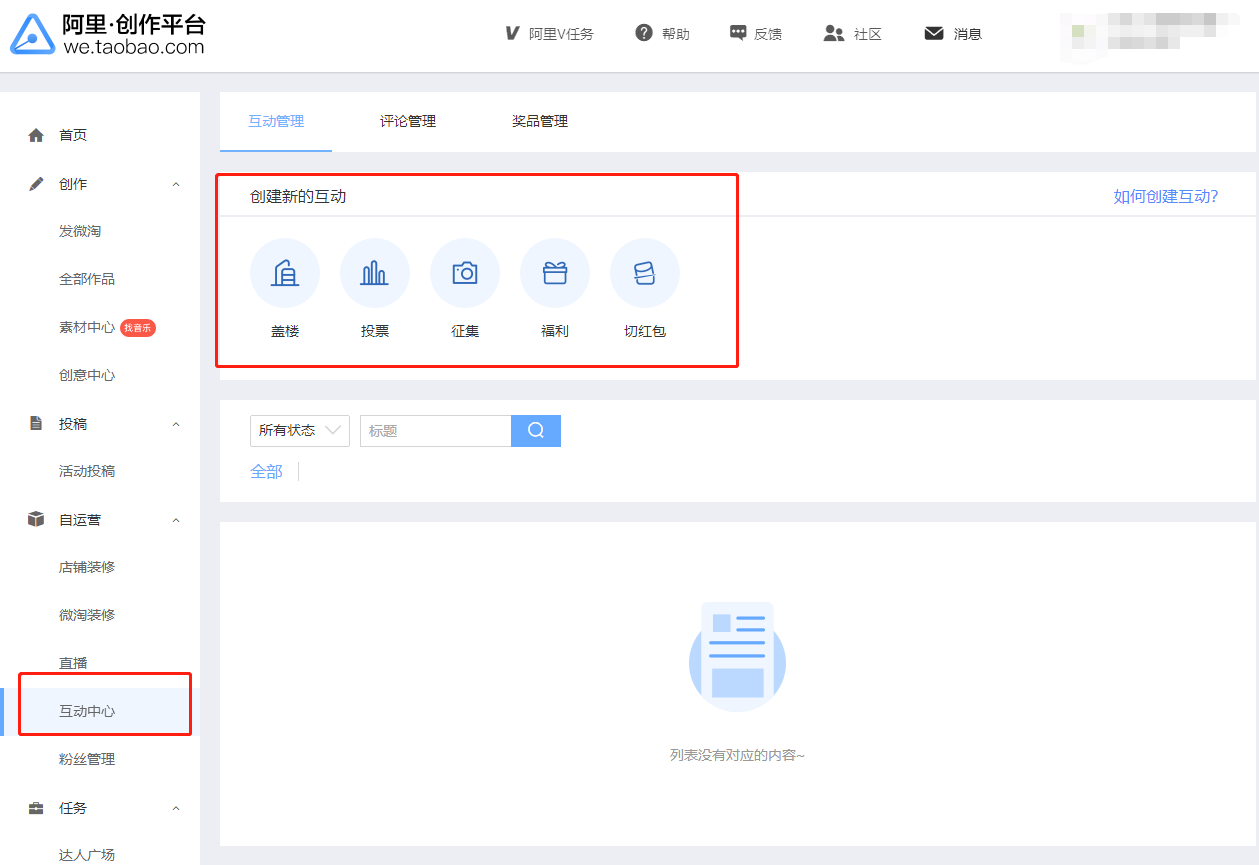
Task: Open the 阿里V任务 V icon
Action: [512, 34]
